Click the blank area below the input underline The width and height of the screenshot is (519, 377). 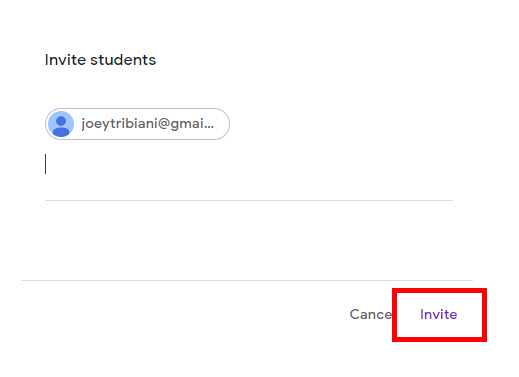(249, 240)
